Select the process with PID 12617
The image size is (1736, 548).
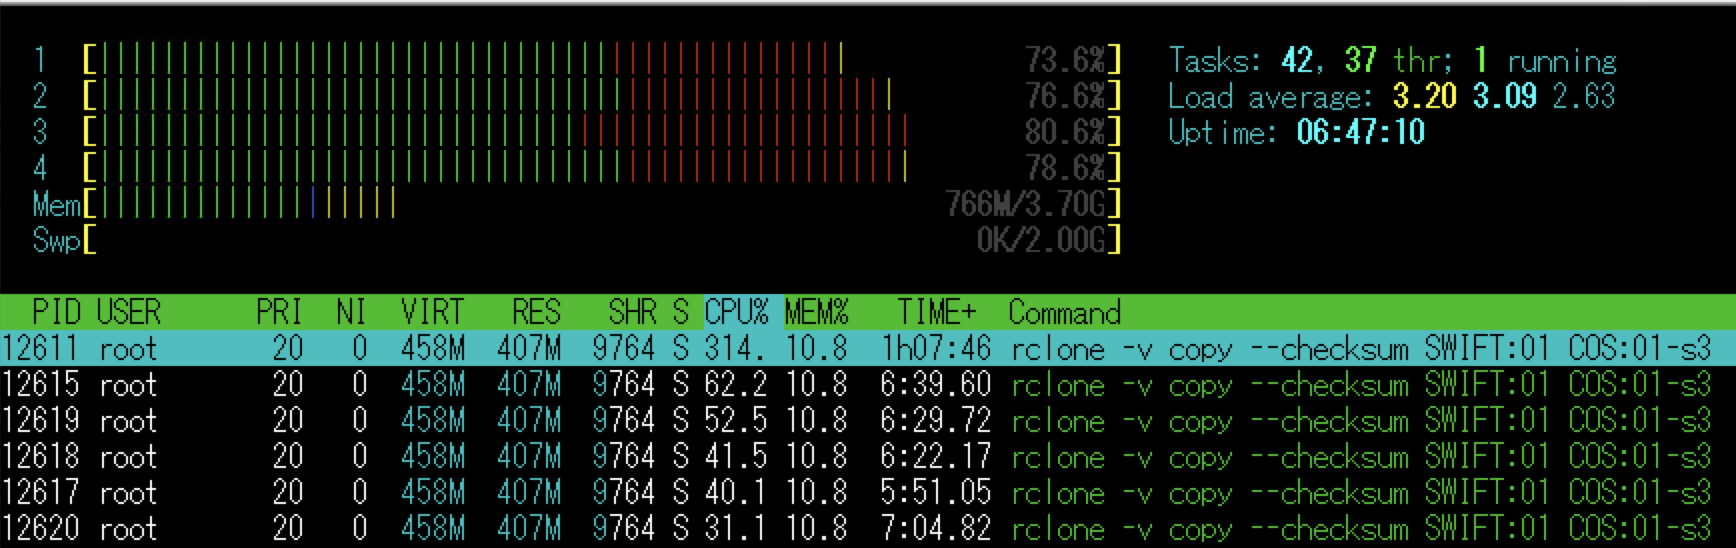pos(868,493)
